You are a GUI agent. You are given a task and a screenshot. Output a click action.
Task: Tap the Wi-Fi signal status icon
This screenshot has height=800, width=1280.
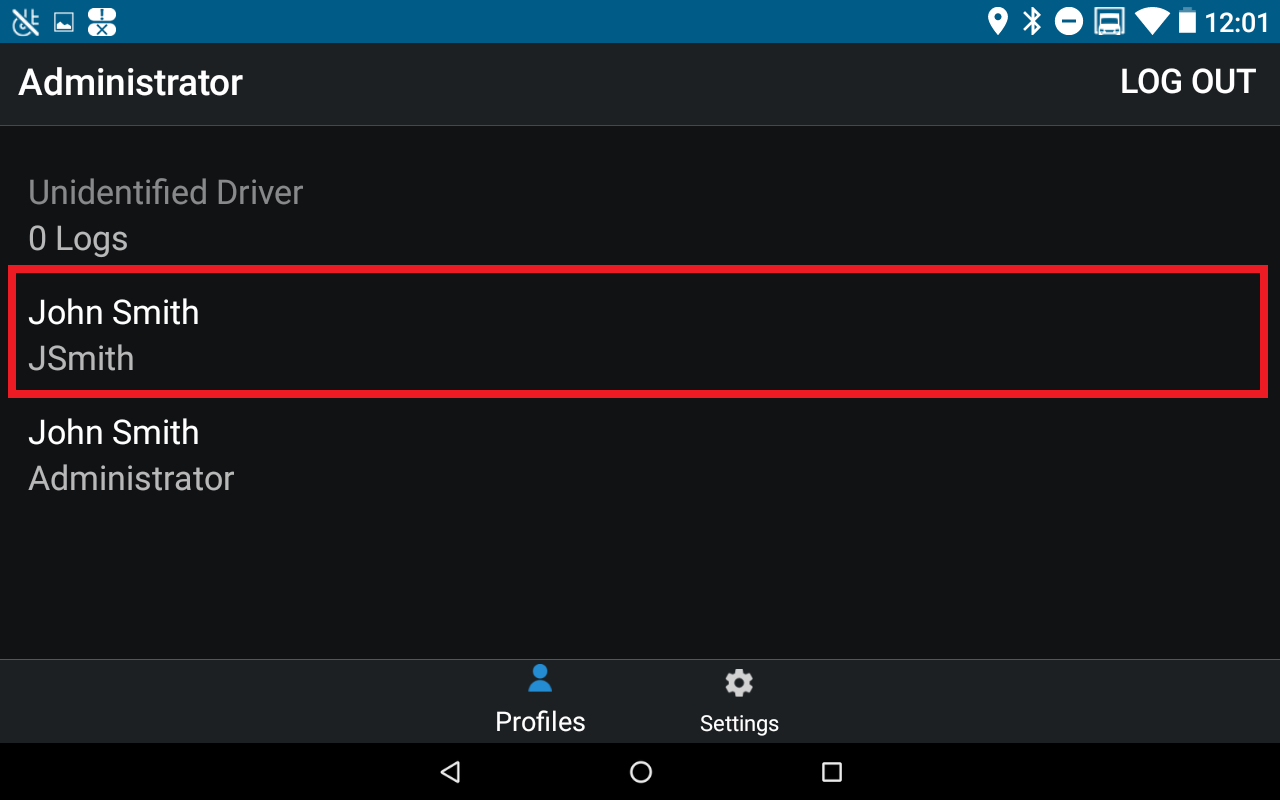pos(1152,21)
